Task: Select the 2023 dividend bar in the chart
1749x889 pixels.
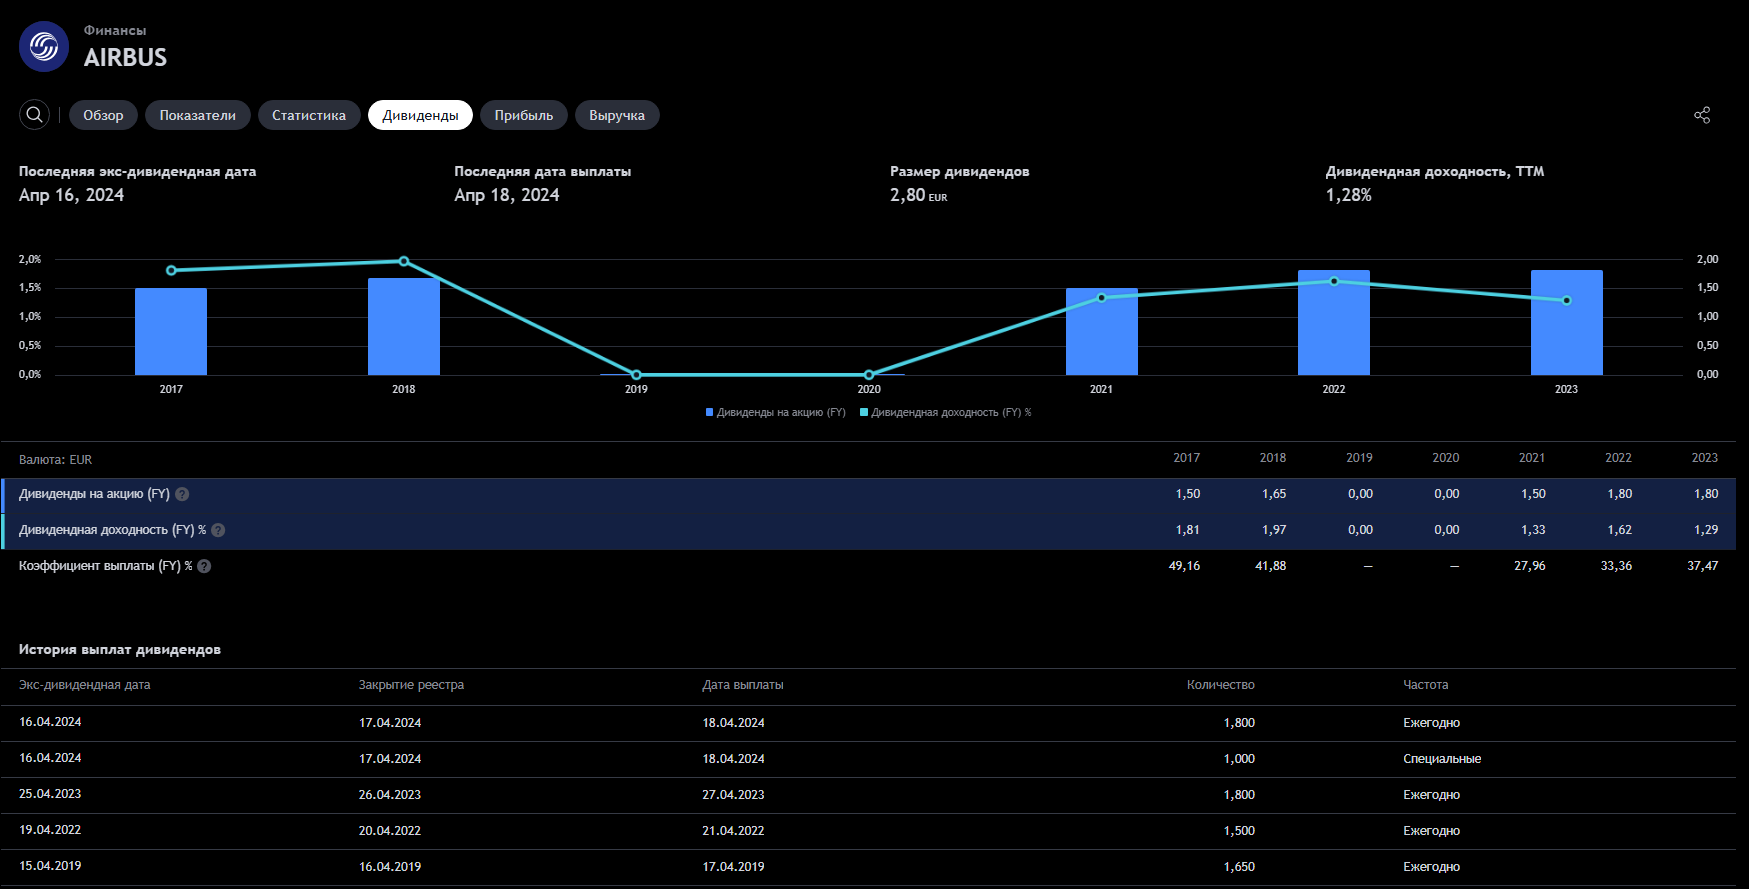Action: 1566,322
